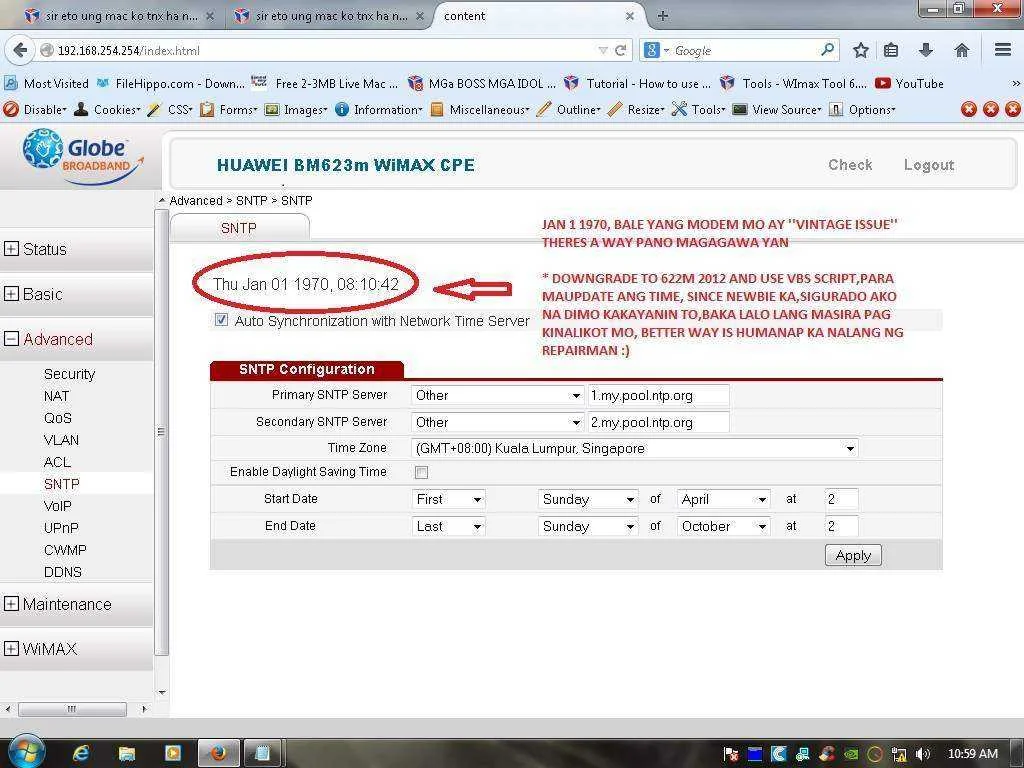Open the taskbar clock showing 10:59 AM

coord(973,754)
